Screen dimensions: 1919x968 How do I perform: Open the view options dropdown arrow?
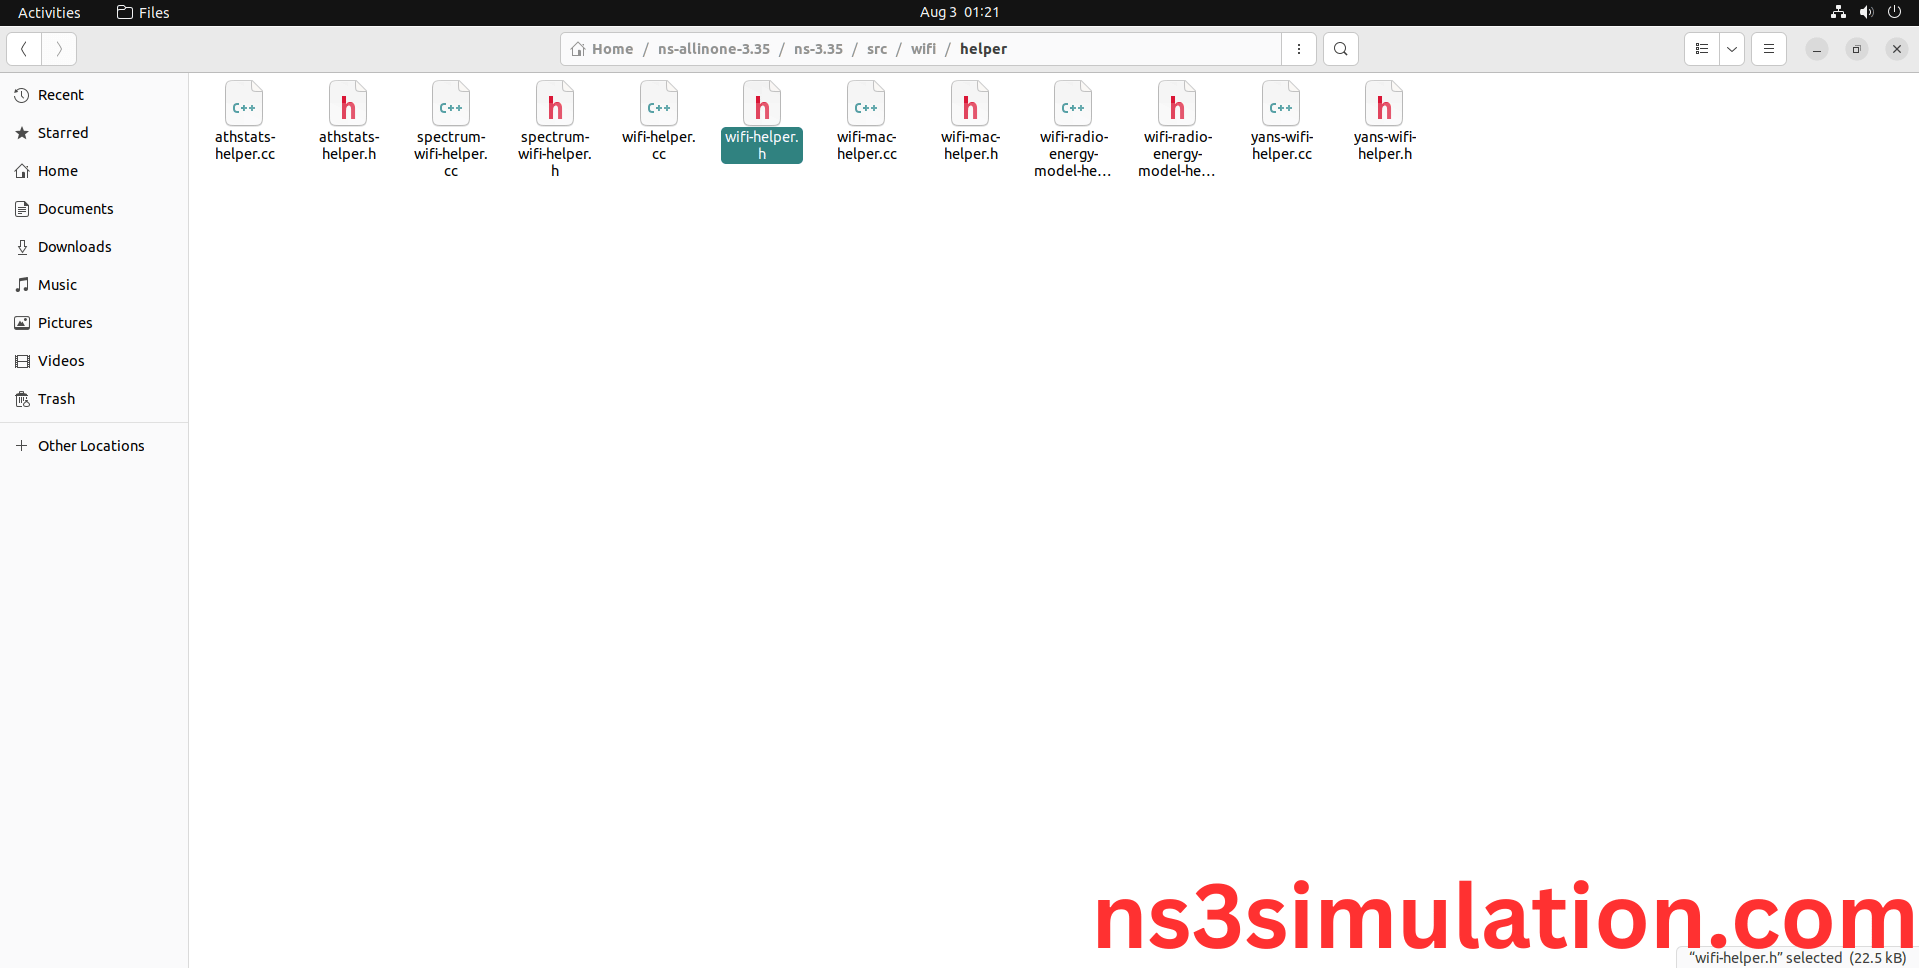tap(1732, 48)
